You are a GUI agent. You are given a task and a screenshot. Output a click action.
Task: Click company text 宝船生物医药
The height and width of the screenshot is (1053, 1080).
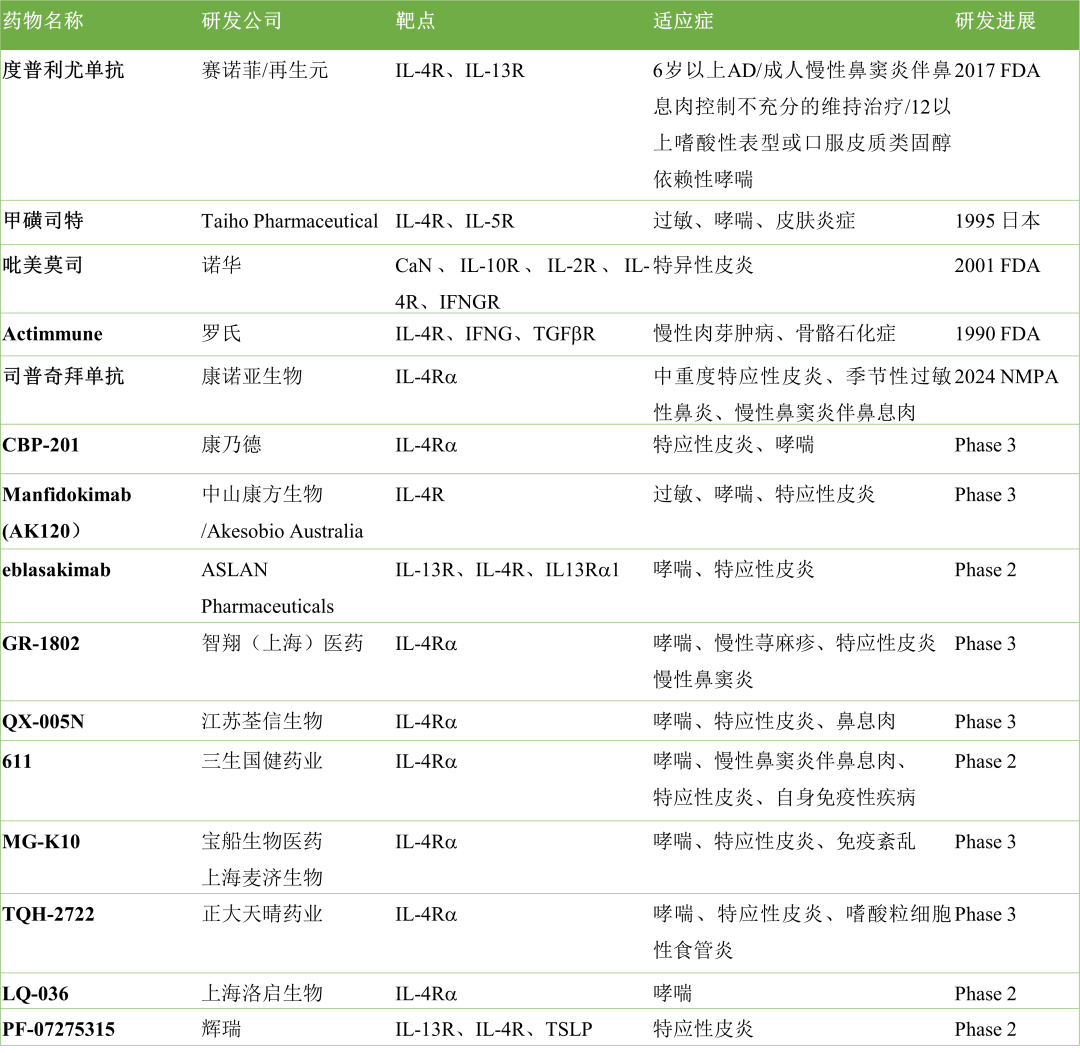(x=262, y=842)
